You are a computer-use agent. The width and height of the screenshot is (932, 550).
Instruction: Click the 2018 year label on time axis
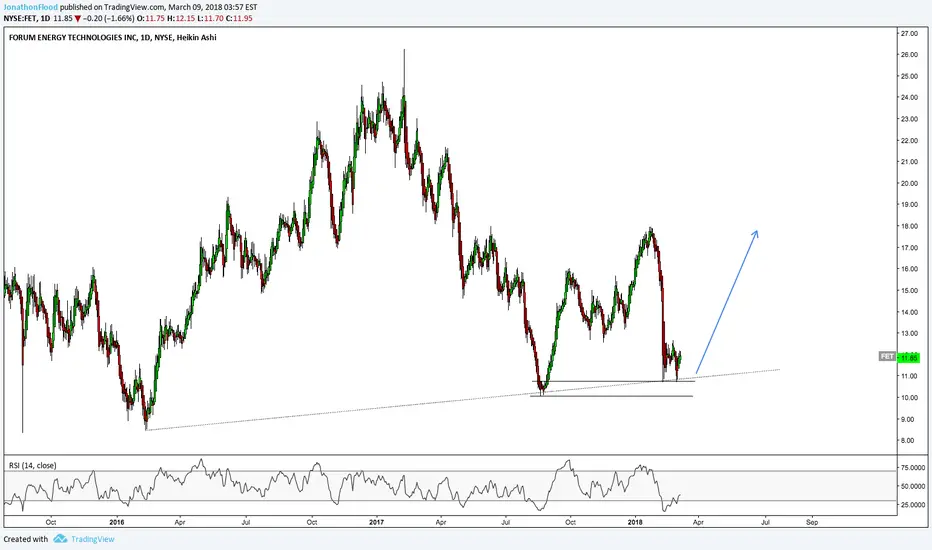tap(635, 523)
